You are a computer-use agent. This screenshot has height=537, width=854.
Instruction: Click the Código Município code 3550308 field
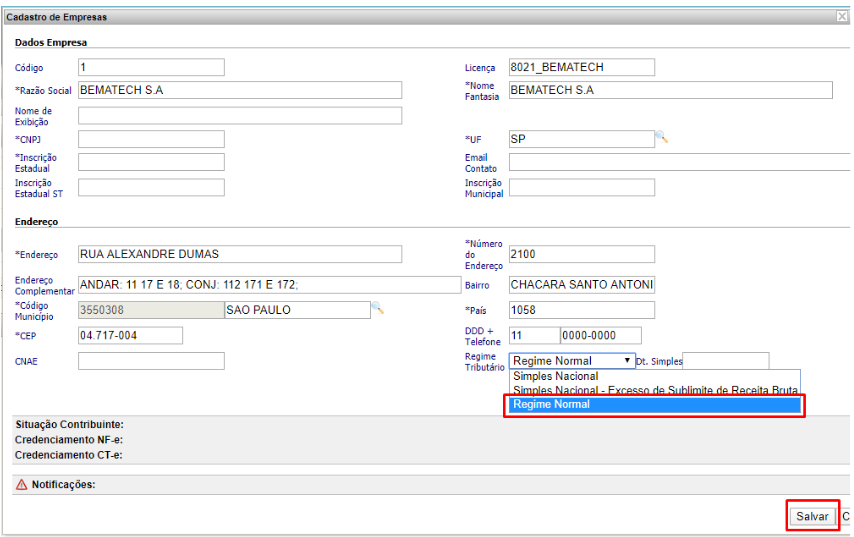[151, 310]
